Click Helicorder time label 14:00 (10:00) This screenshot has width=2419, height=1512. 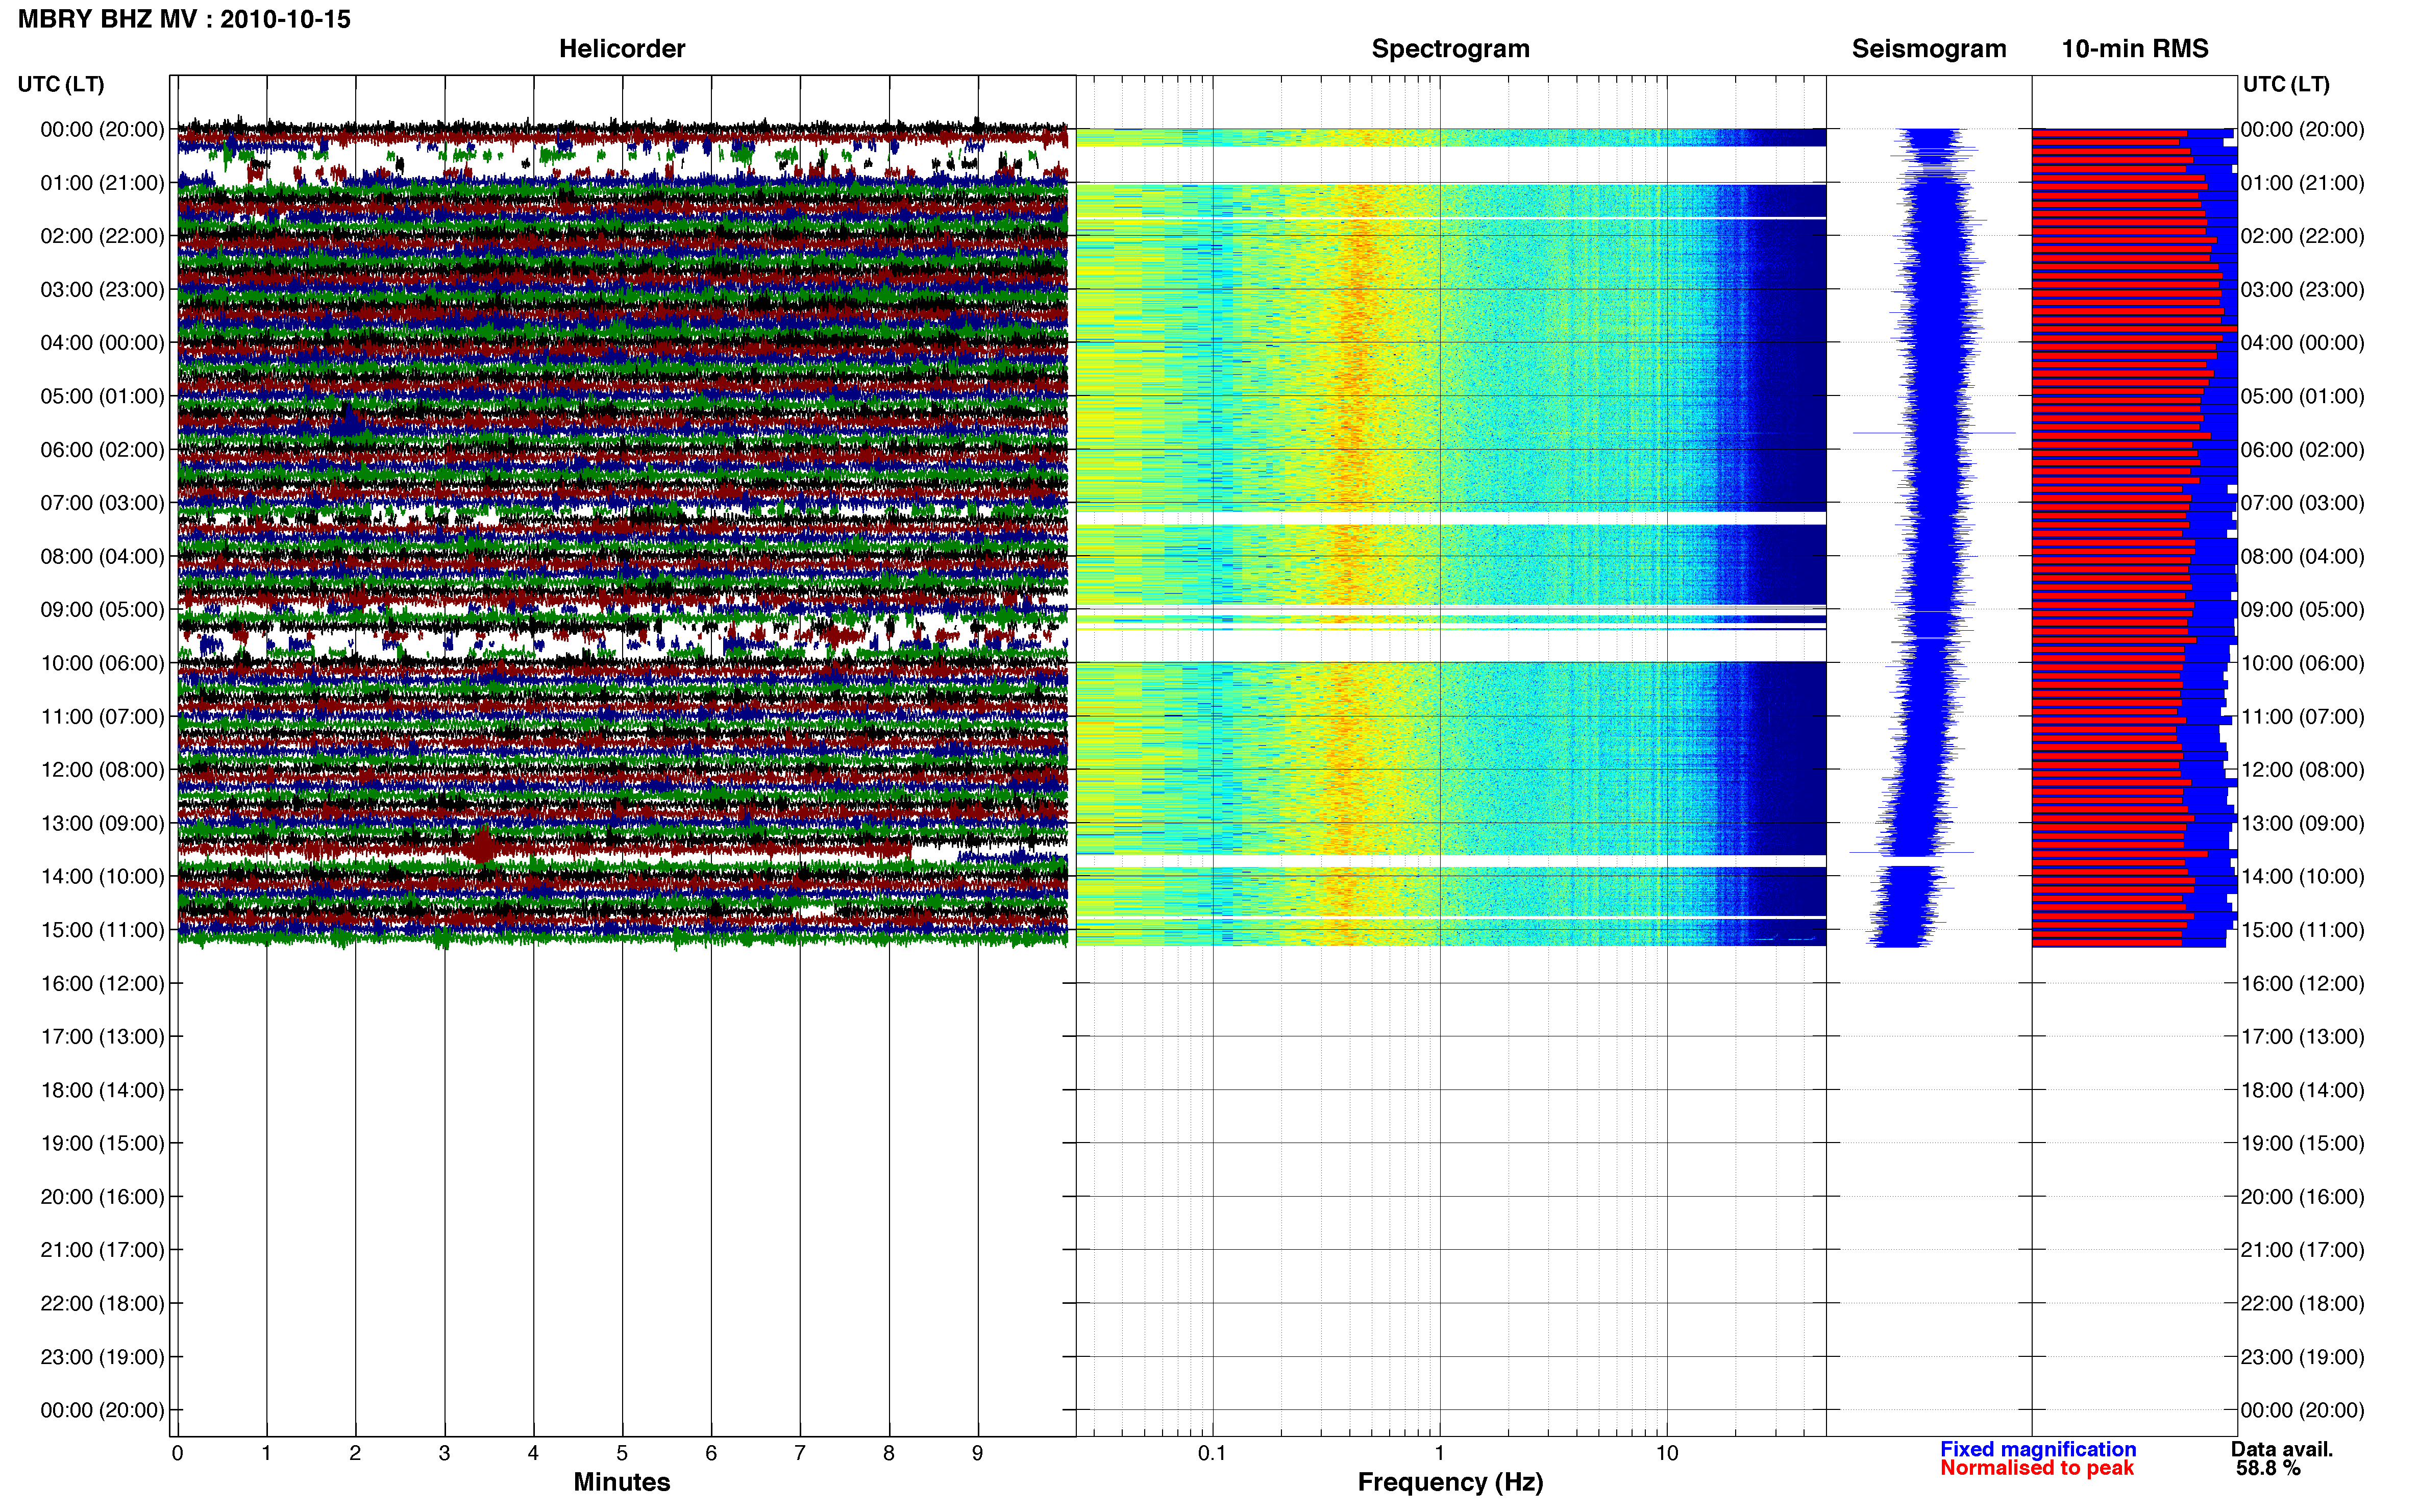pos(102,877)
